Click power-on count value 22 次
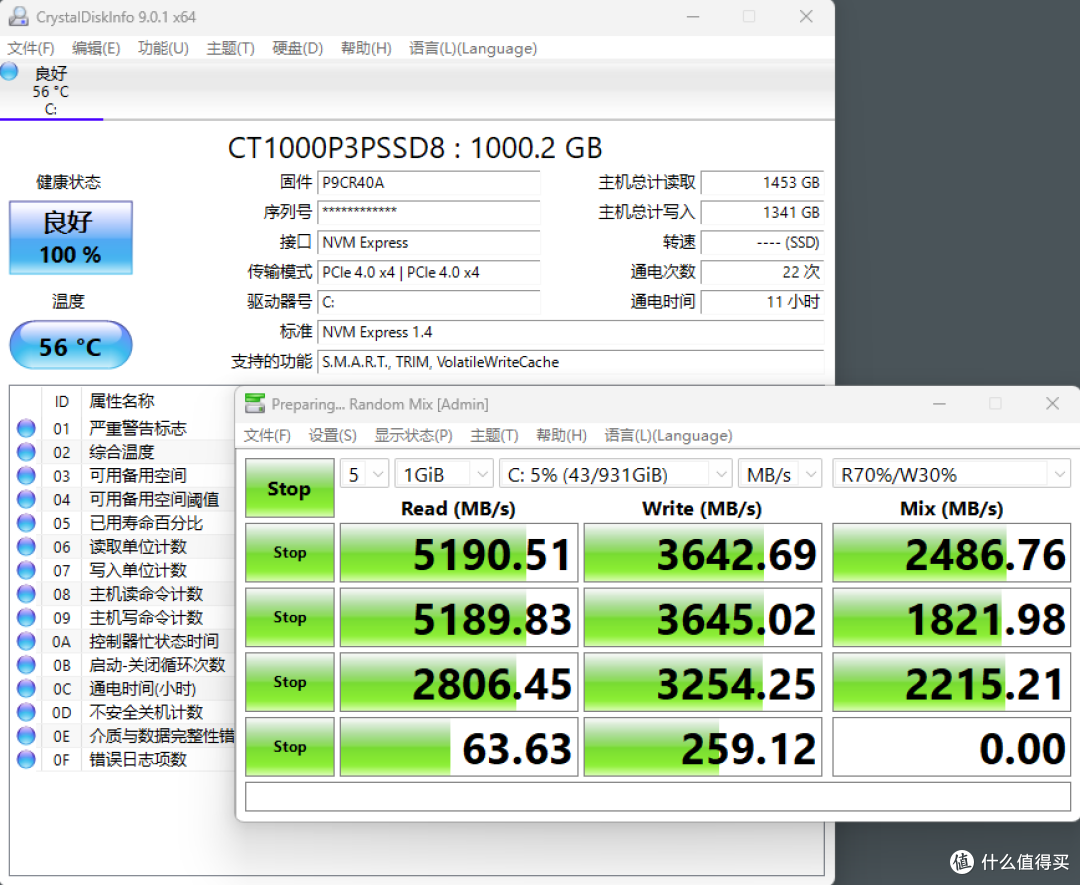Viewport: 1080px width, 885px height. tap(762, 272)
